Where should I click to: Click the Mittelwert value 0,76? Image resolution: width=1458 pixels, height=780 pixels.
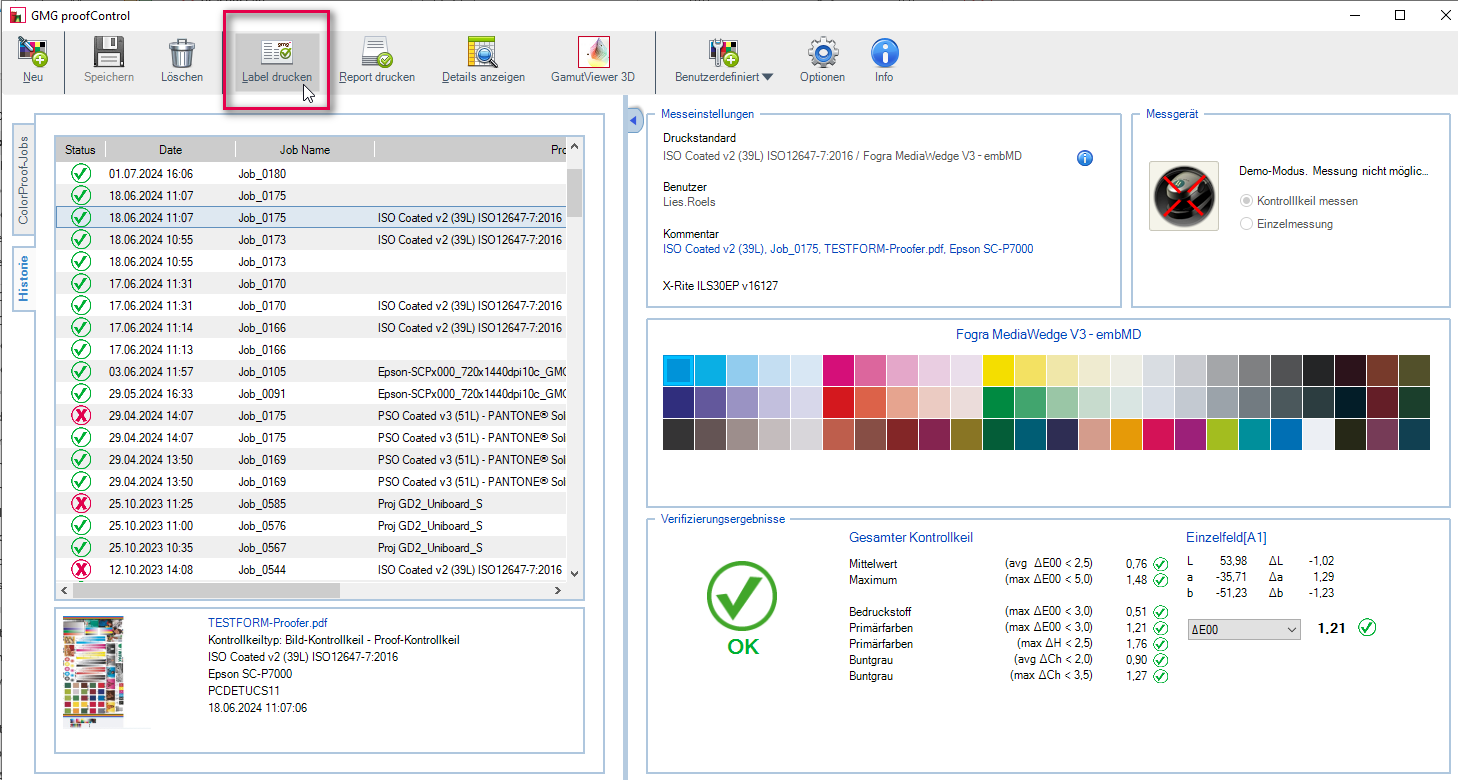click(x=1136, y=564)
